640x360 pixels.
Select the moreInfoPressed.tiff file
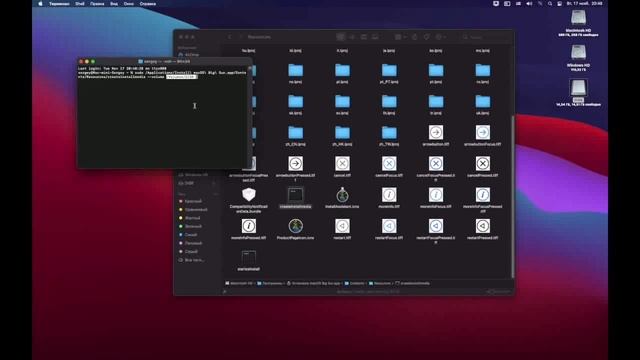coord(249,229)
